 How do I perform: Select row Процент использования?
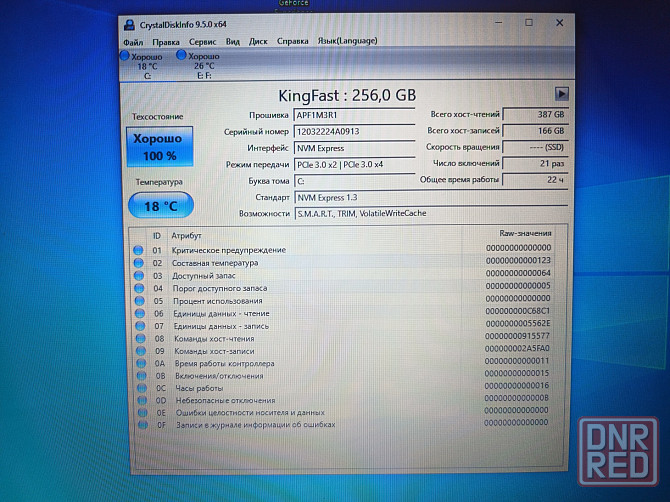(x=343, y=300)
